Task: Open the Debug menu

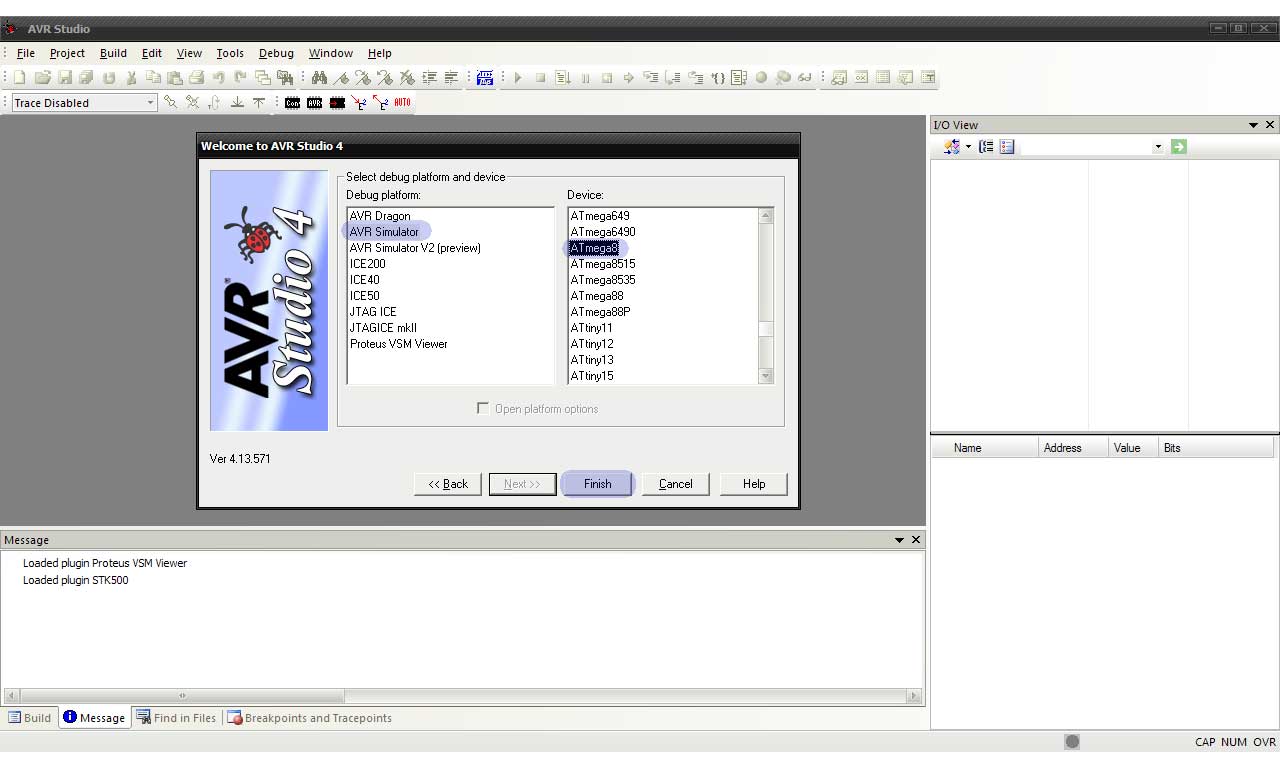Action: pos(276,53)
